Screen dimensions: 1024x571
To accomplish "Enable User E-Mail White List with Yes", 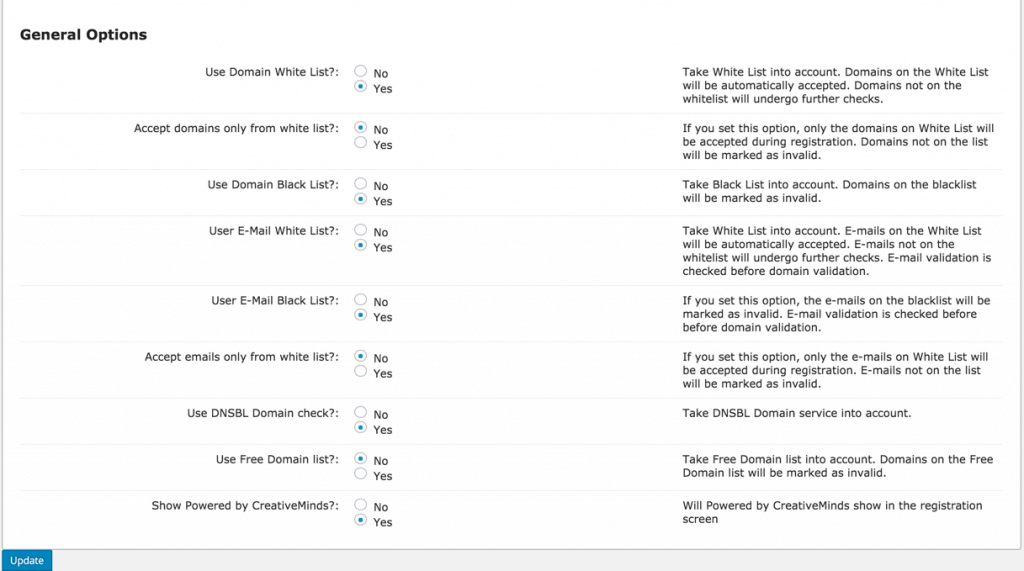I will 361,245.
